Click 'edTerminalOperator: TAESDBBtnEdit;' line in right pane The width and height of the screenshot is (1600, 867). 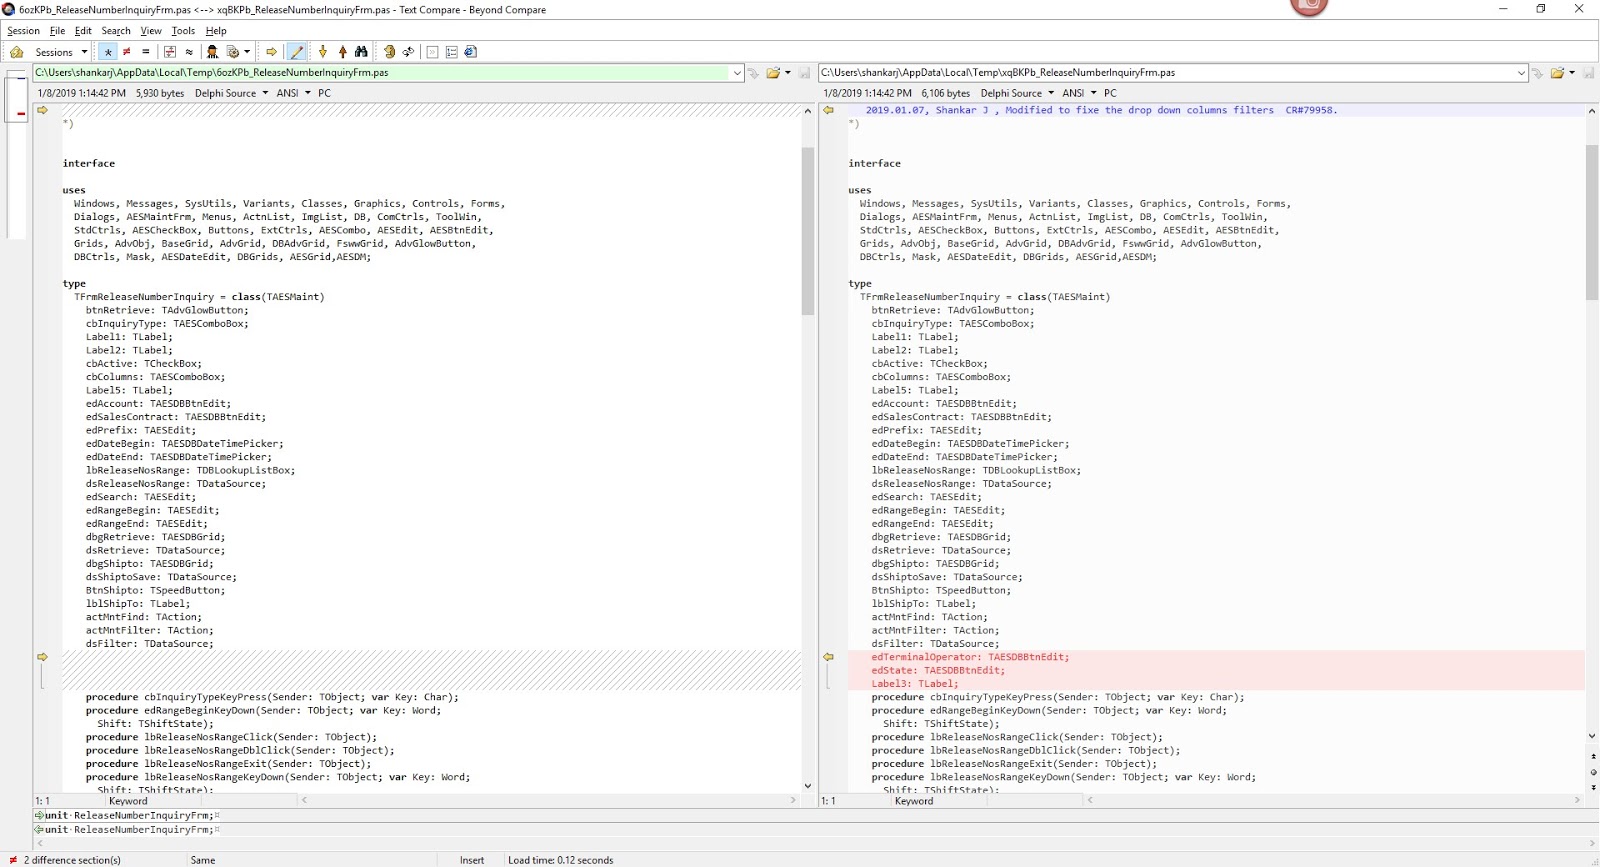tap(970, 657)
